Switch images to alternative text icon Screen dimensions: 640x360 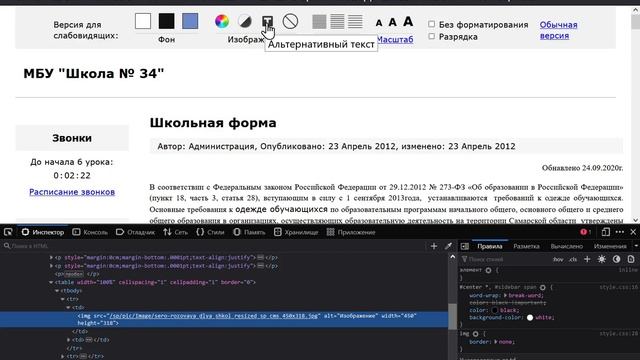(267, 21)
